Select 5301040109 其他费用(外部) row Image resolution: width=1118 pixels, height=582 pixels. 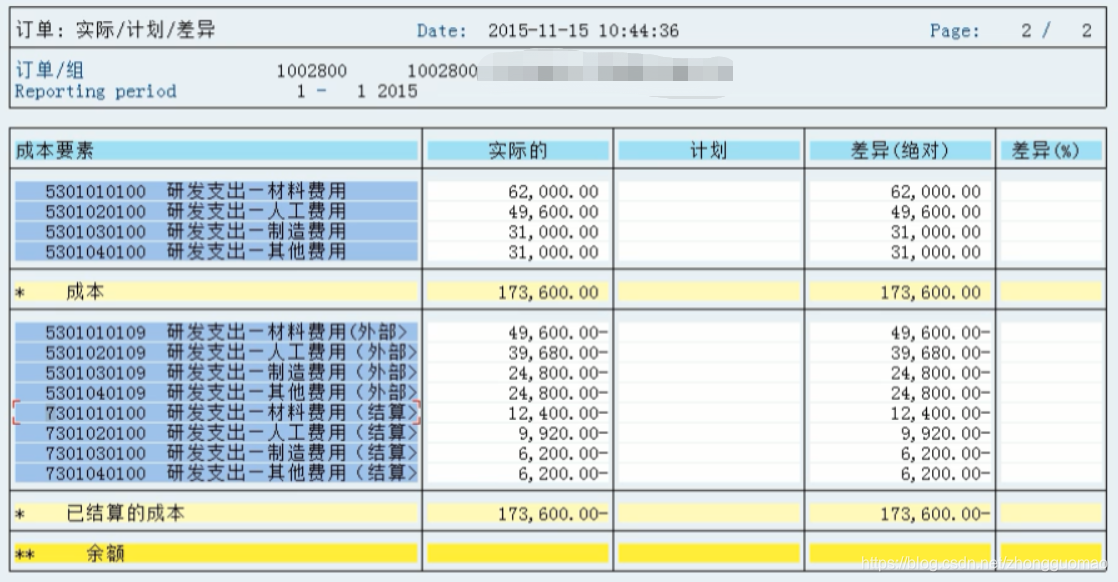(x=216, y=392)
